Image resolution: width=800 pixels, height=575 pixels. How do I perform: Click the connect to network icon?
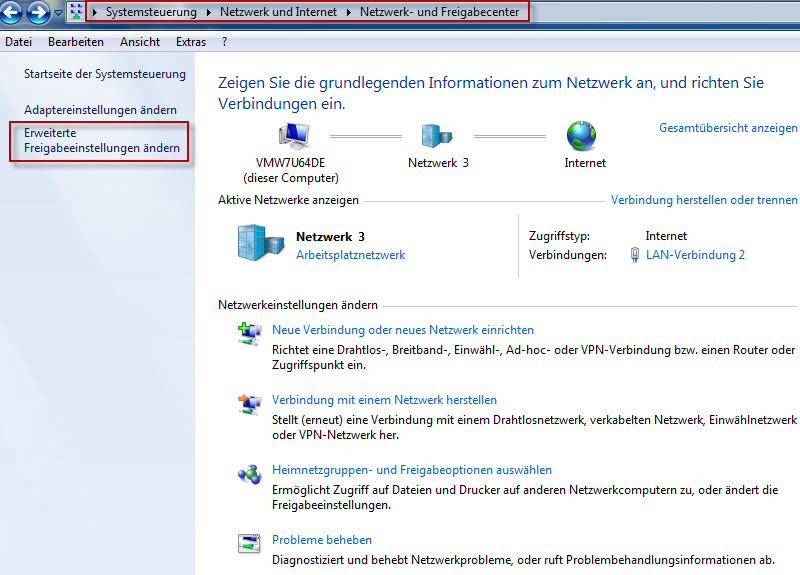click(249, 404)
